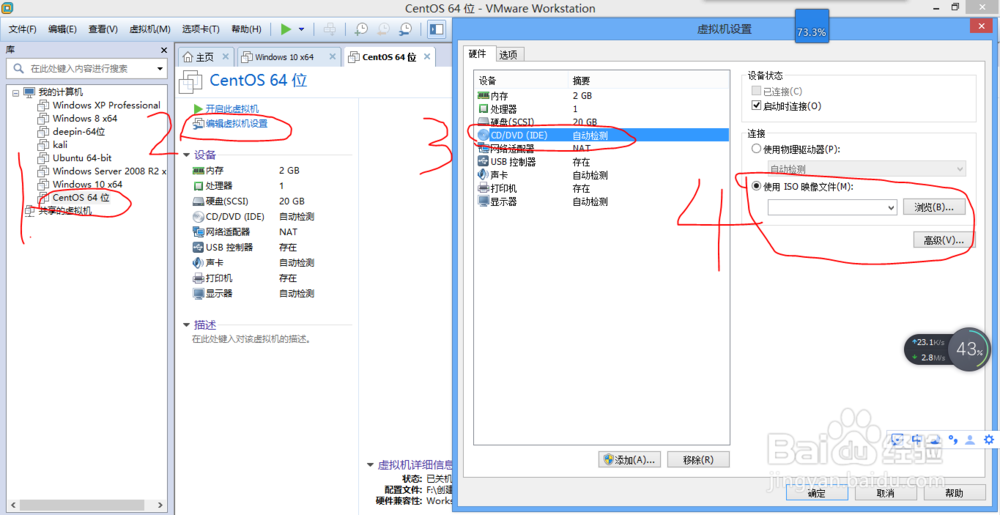The width and height of the screenshot is (1000, 515).
Task: Click the 网络适配器 icon in main device list
Action: tap(198, 232)
